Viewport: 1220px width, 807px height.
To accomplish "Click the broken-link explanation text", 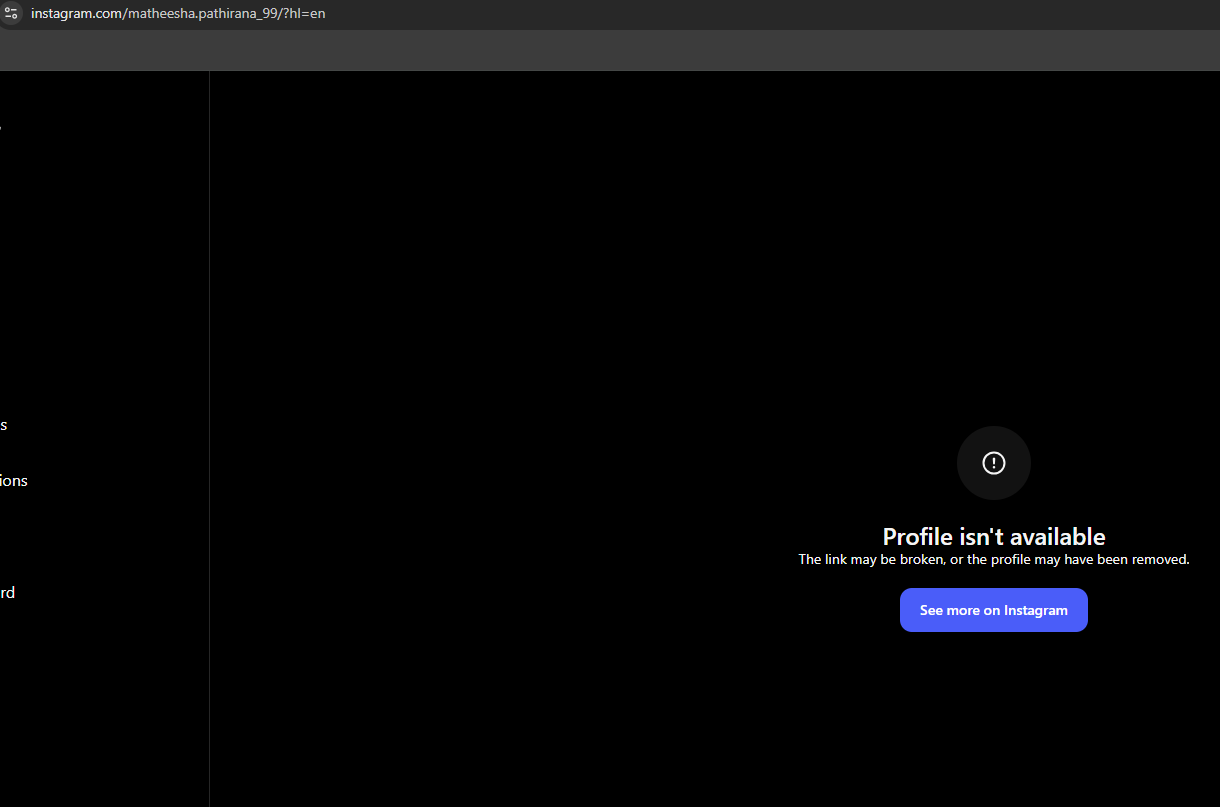I will click(993, 559).
